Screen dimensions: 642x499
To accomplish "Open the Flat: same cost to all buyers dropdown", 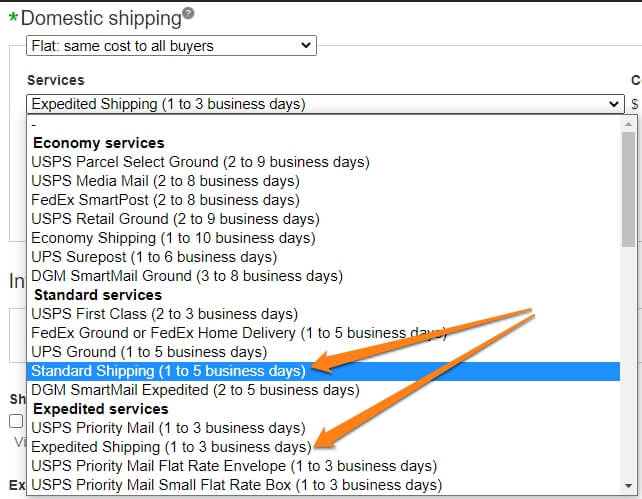I will (x=171, y=45).
